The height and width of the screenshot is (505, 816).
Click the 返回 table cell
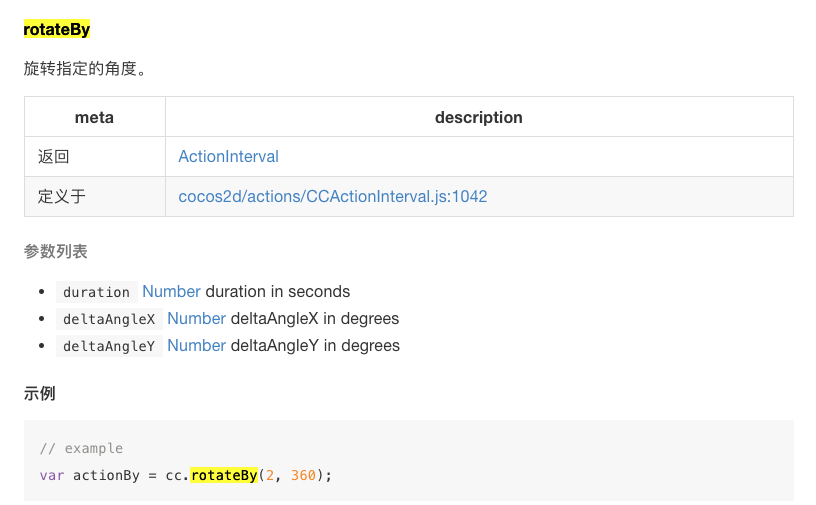54,157
